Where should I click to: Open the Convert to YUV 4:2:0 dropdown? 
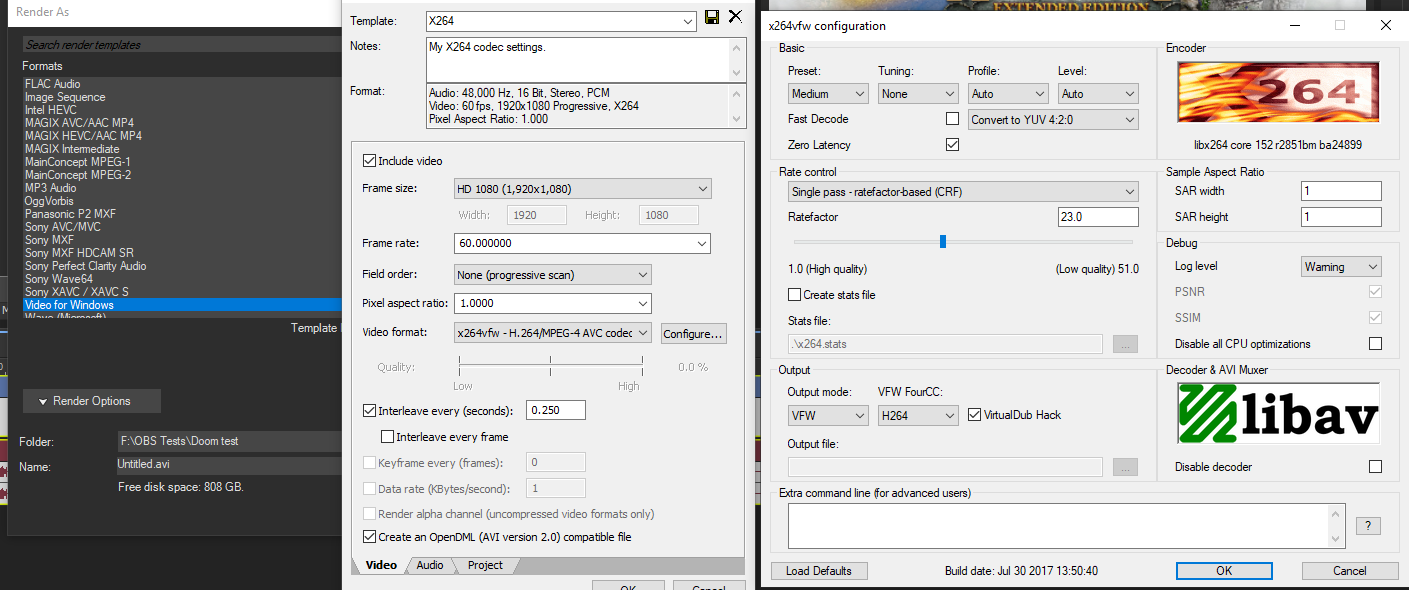[1053, 120]
